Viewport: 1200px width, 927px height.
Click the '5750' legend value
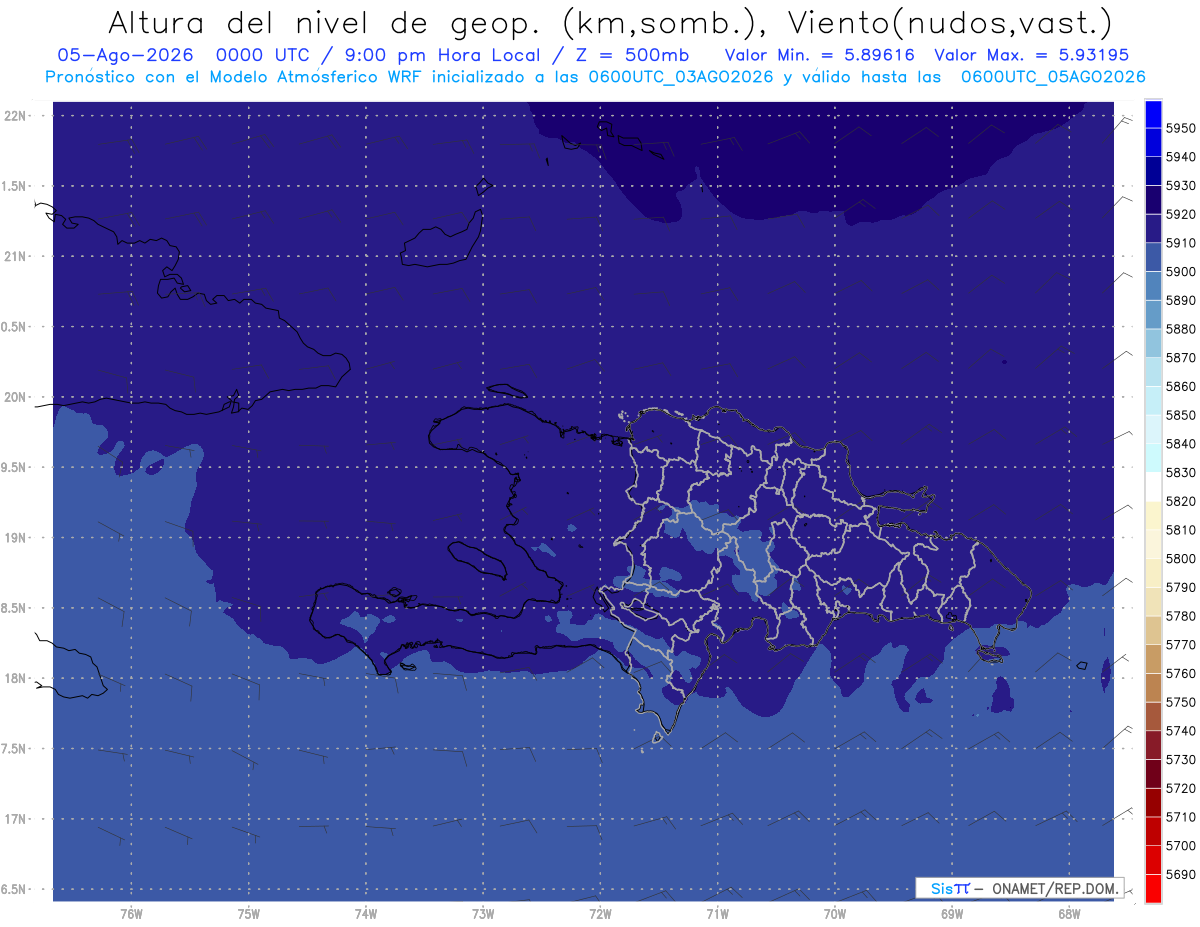(1182, 702)
